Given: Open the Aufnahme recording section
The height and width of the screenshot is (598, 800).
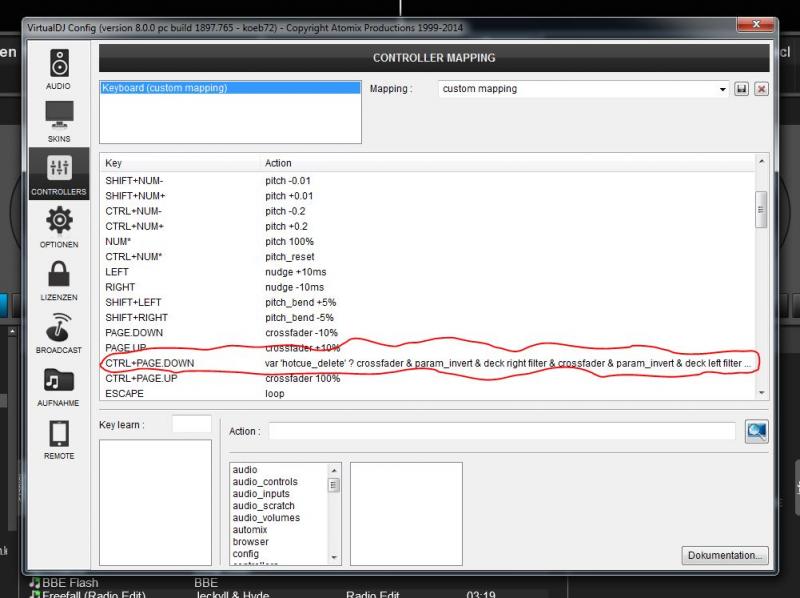Looking at the screenshot, I should pyautogui.click(x=59, y=386).
